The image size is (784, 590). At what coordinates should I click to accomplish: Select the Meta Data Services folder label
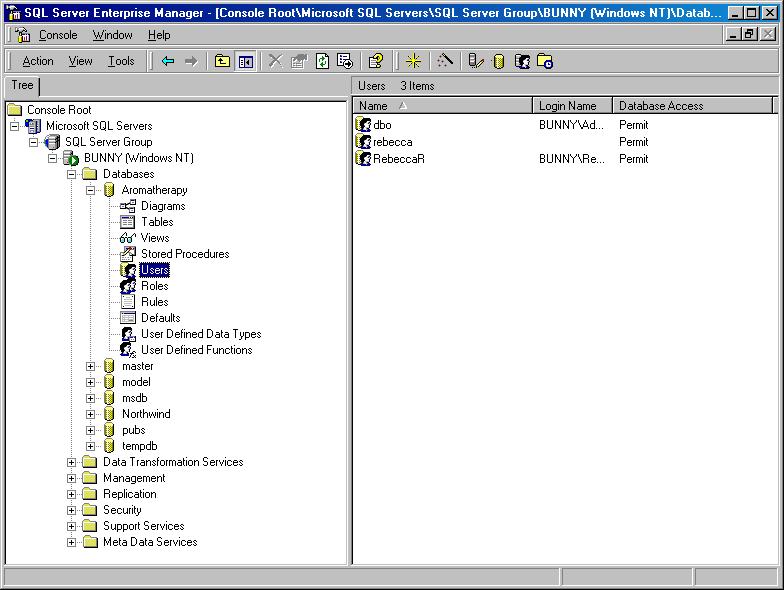pos(150,542)
